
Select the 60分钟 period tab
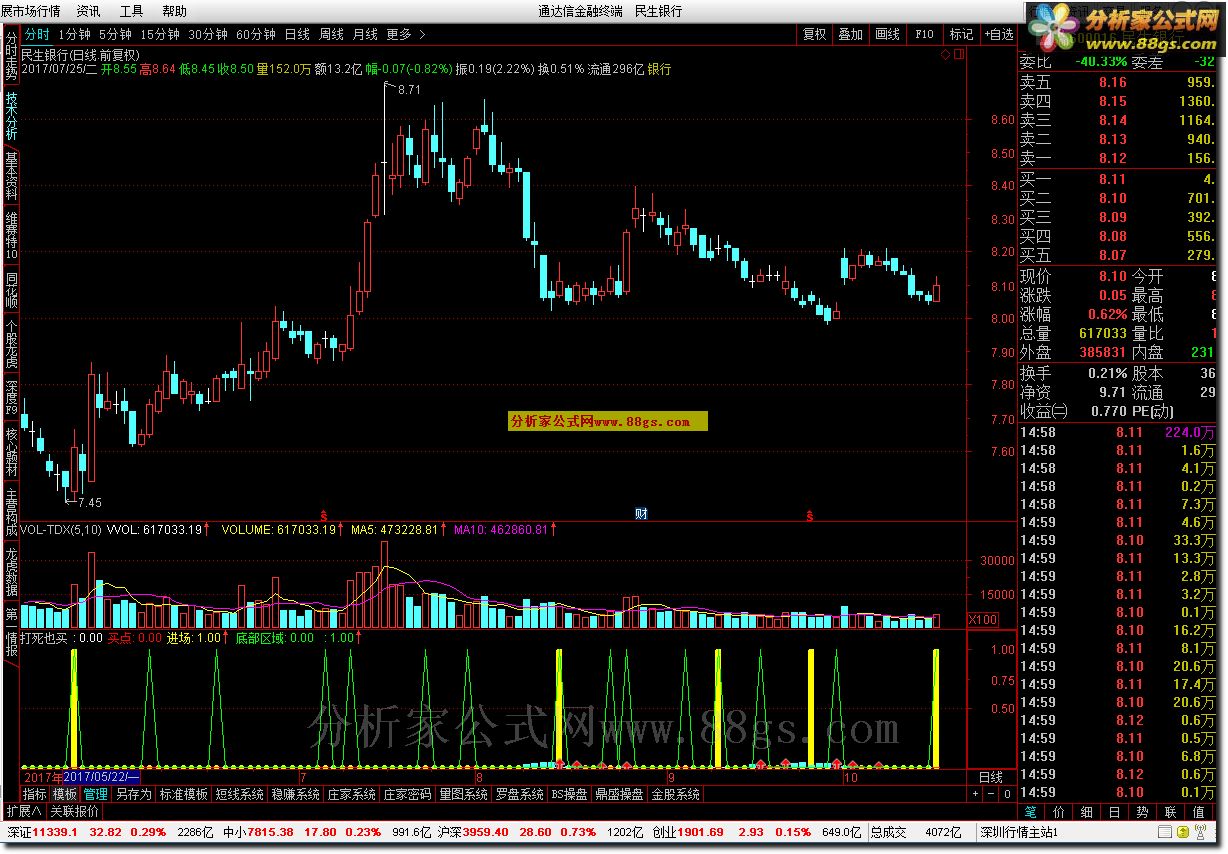pyautogui.click(x=256, y=34)
